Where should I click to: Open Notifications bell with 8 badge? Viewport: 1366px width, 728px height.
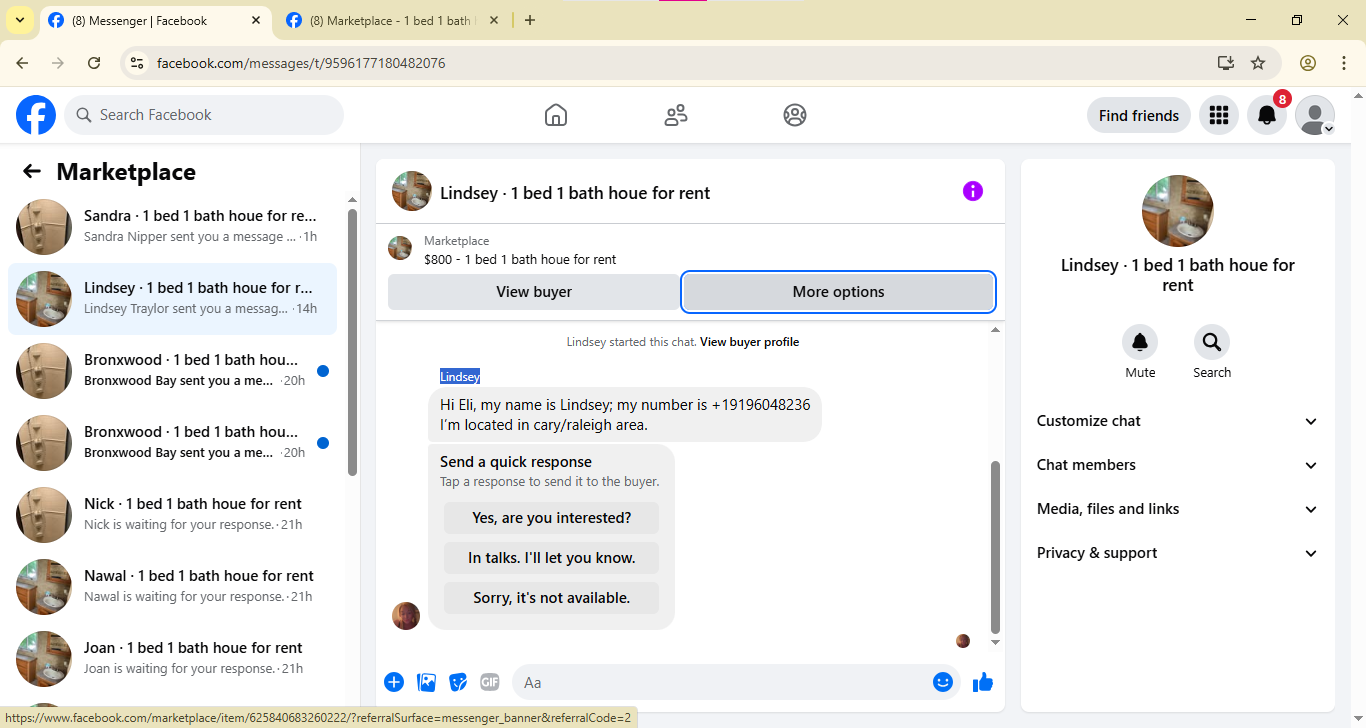[x=1267, y=115]
